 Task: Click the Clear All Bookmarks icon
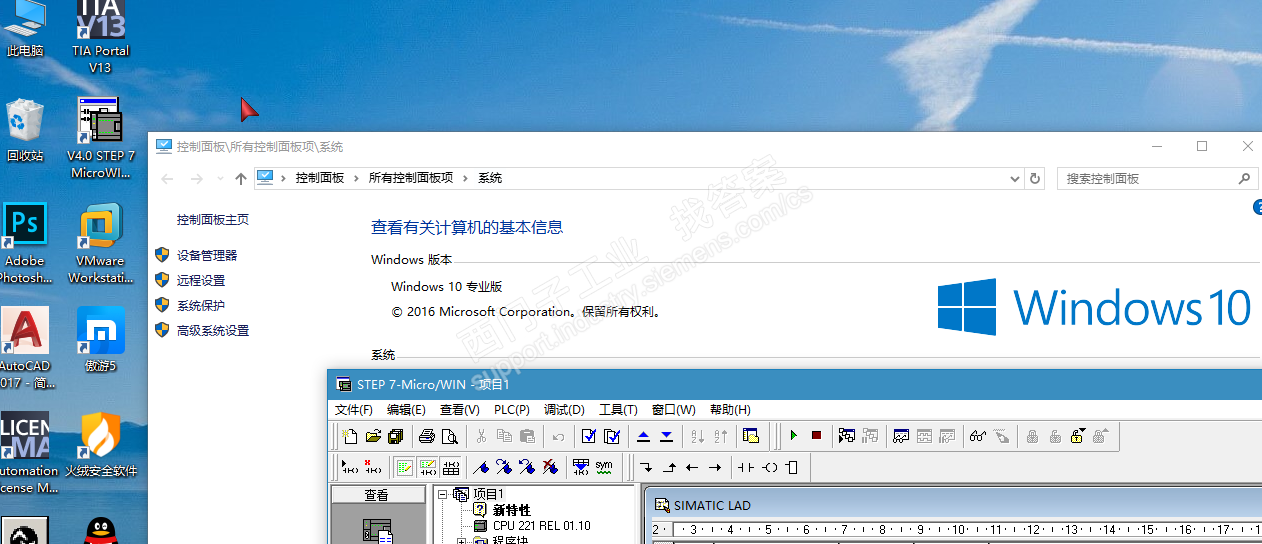550,467
